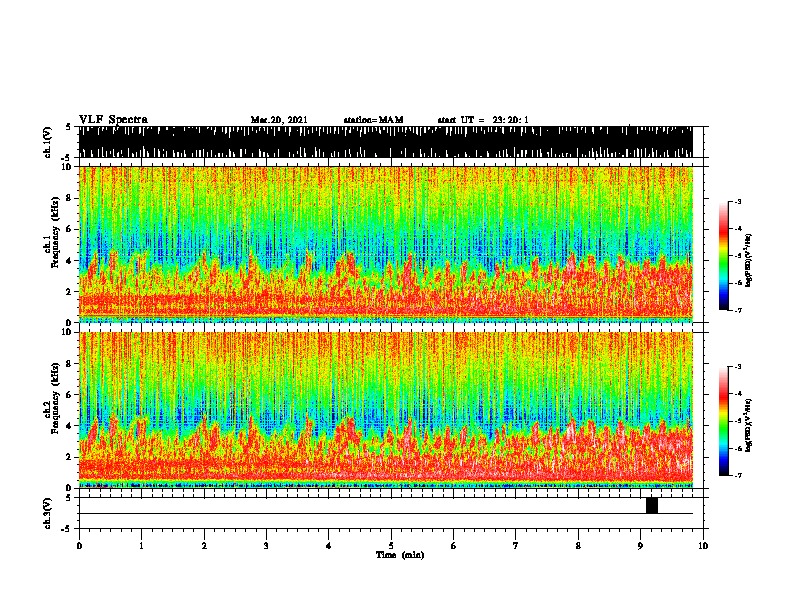
Task: Click the "7" tick label on time axis
Action: (516, 546)
